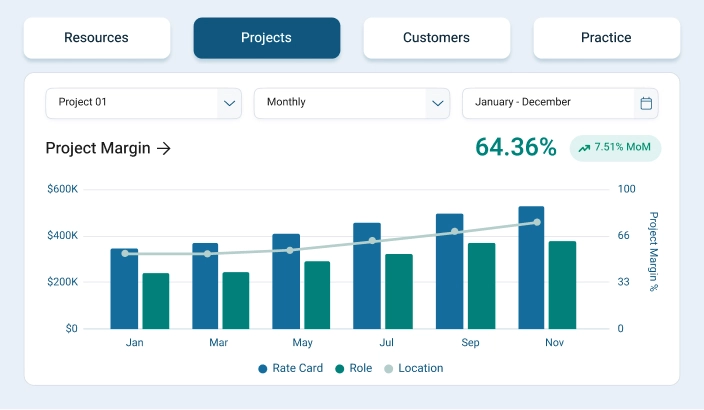Click the Nov green Role bar

(563, 285)
